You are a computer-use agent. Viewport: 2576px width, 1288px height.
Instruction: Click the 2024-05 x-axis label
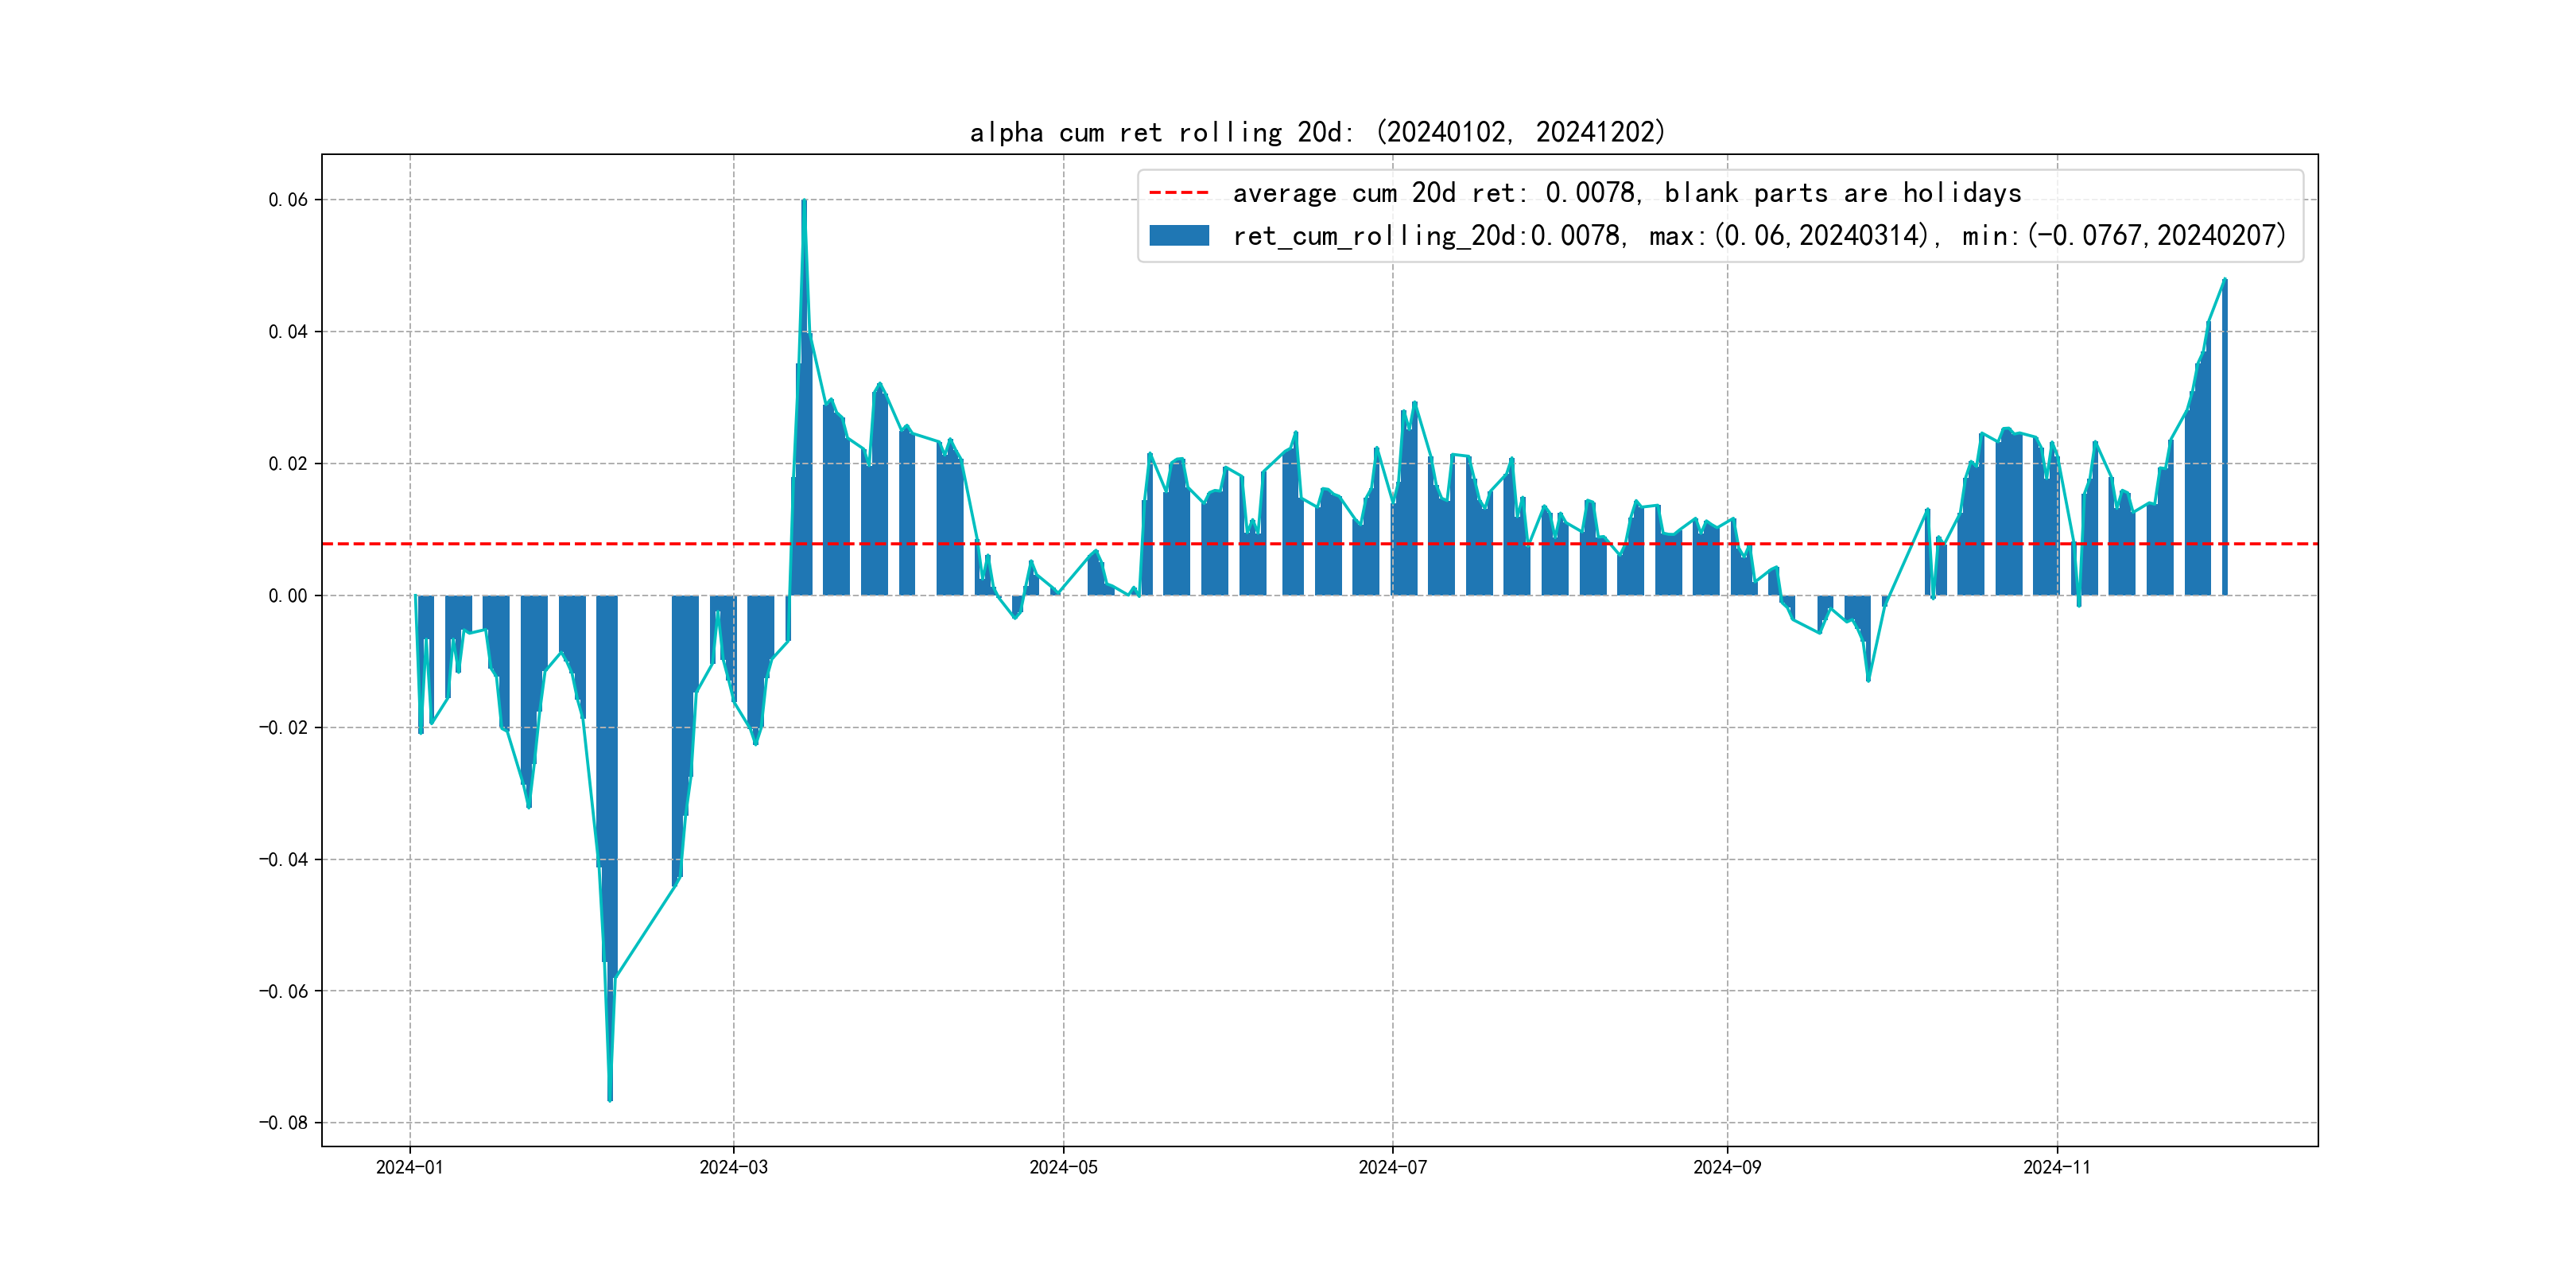1063,1167
